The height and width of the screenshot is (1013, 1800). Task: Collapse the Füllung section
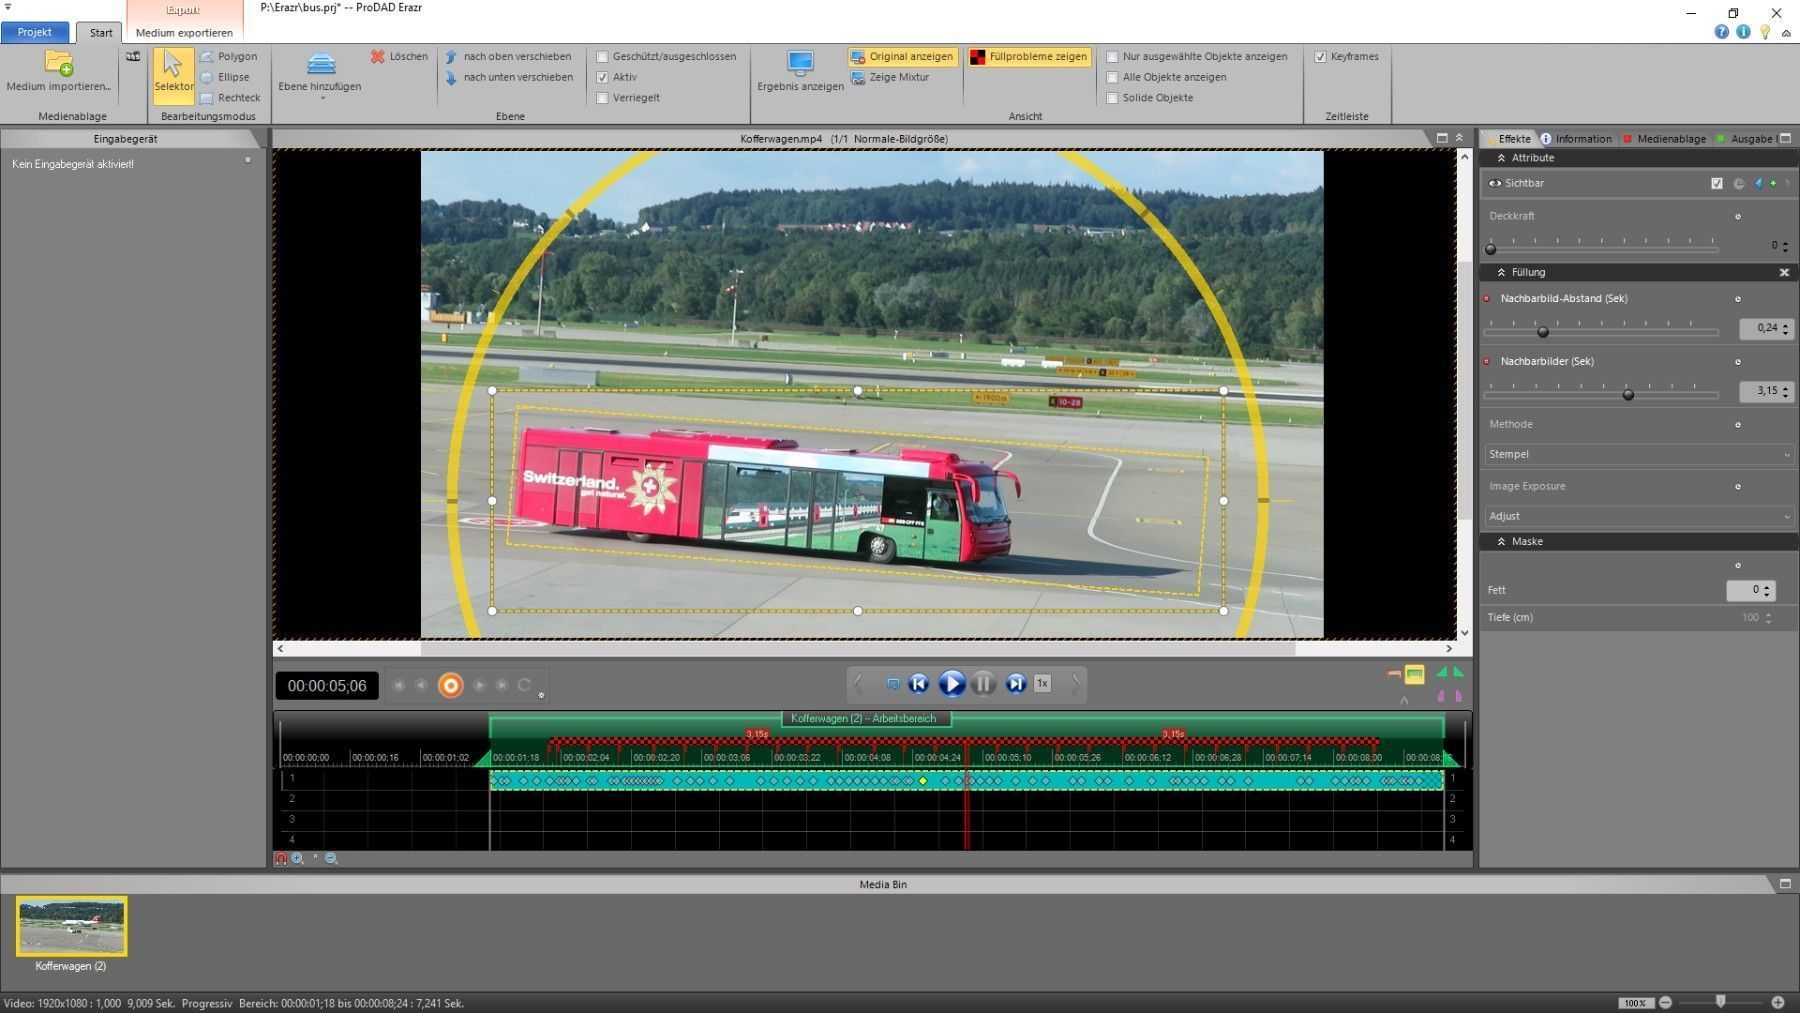[x=1501, y=272]
